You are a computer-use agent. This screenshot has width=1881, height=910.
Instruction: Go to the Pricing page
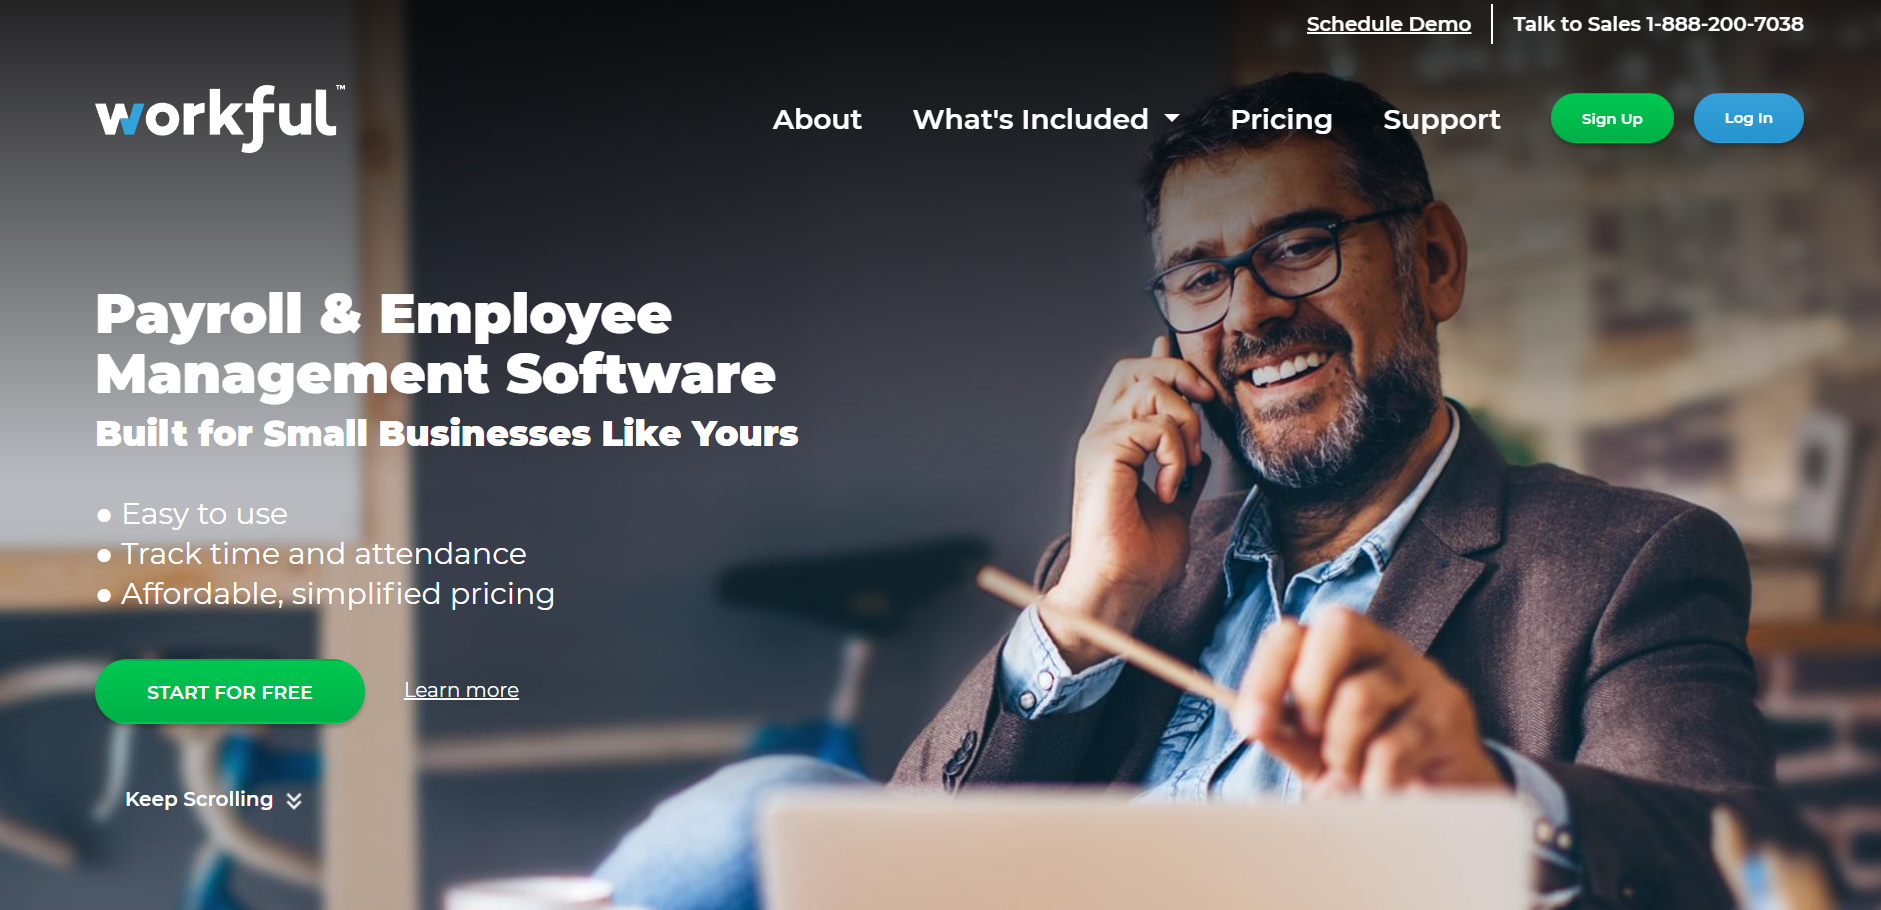(1281, 119)
